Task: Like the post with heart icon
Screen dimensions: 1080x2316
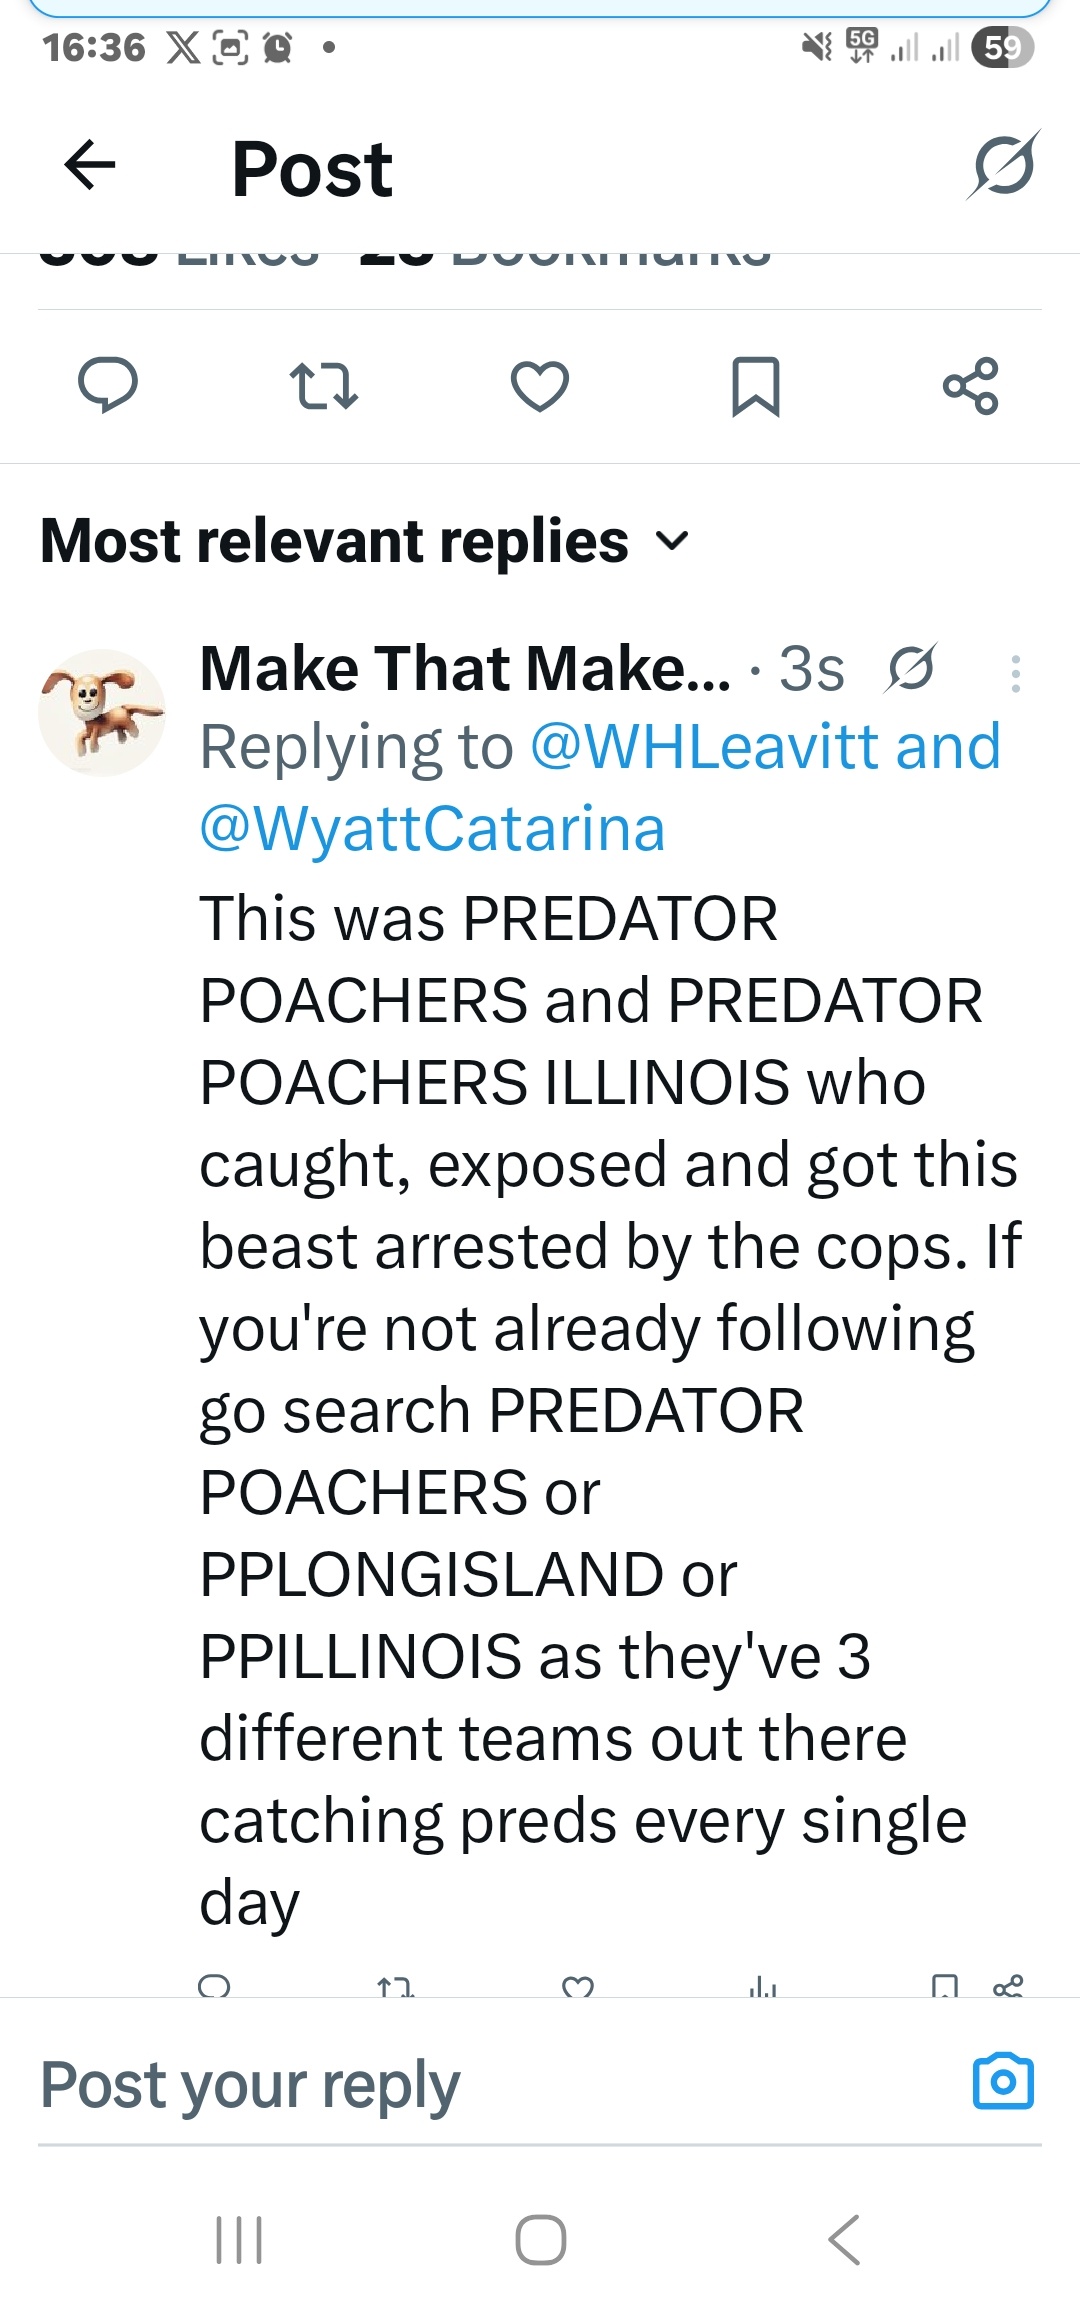Action: coord(540,386)
